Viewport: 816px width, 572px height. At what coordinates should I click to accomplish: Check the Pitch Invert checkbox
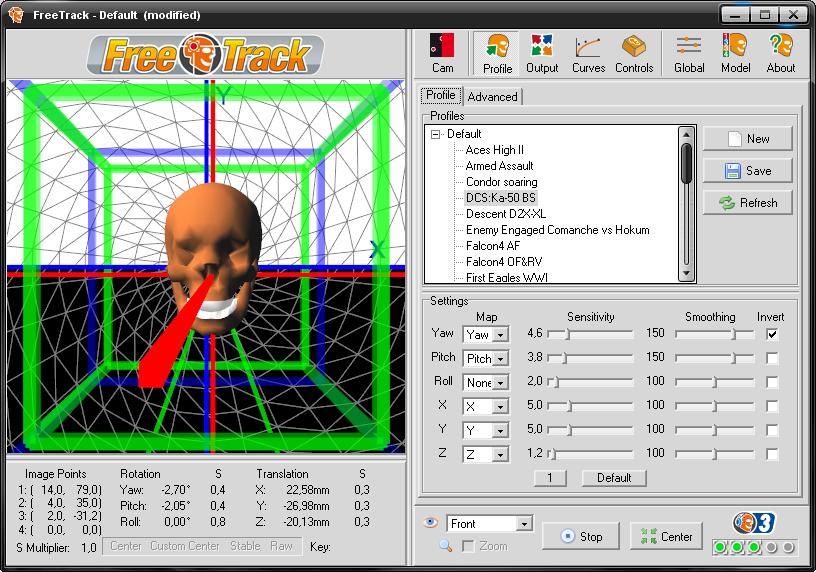click(x=772, y=358)
